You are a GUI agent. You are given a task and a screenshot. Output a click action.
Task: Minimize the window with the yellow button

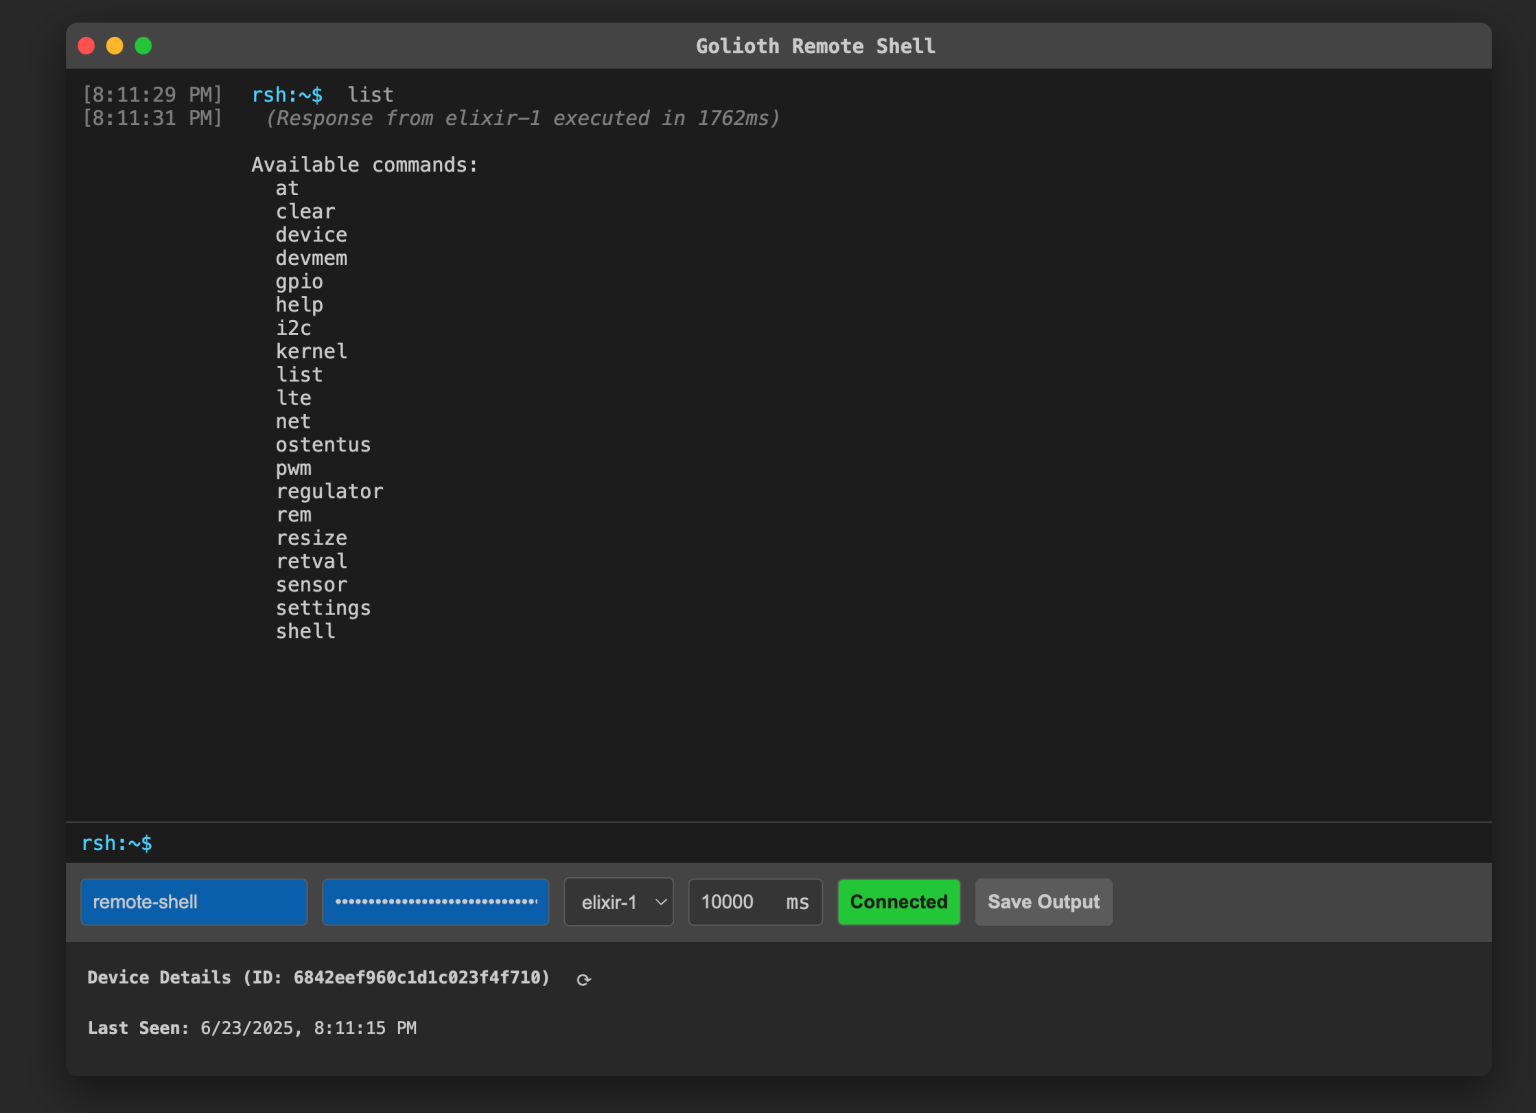tap(115, 45)
